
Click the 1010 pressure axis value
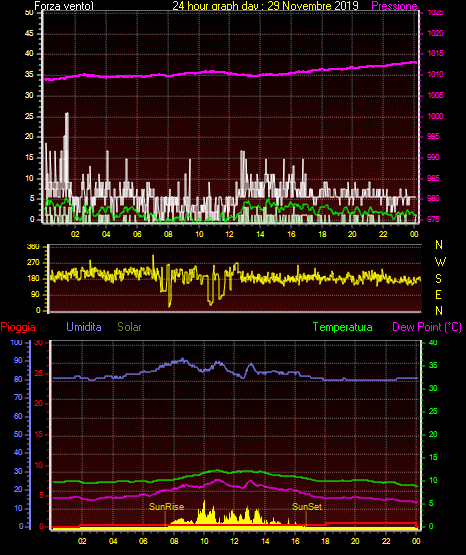pyautogui.click(x=435, y=74)
